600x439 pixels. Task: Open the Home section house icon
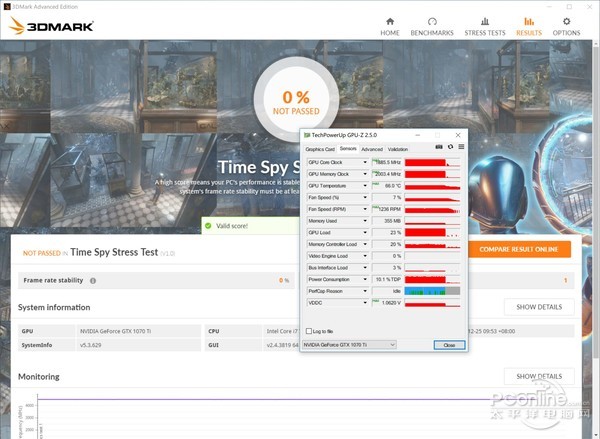pyautogui.click(x=389, y=21)
